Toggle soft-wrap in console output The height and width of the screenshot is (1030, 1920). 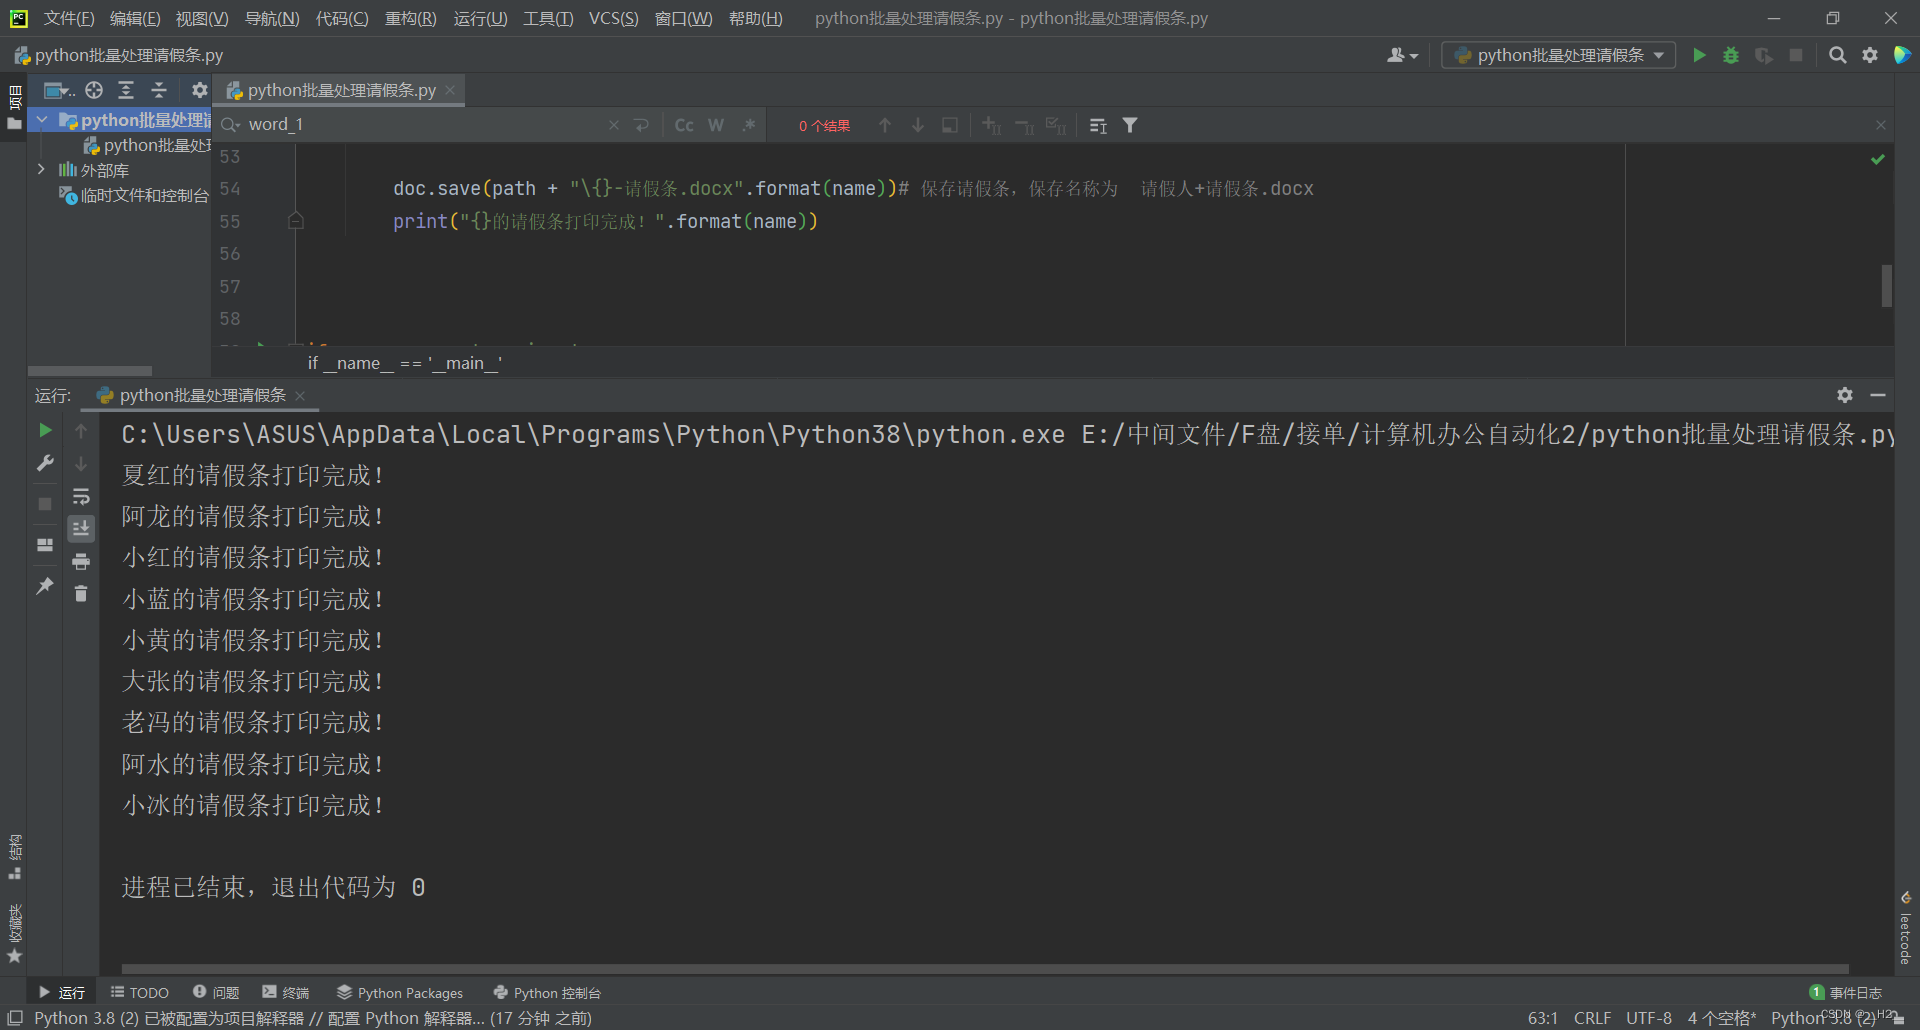[x=81, y=496]
